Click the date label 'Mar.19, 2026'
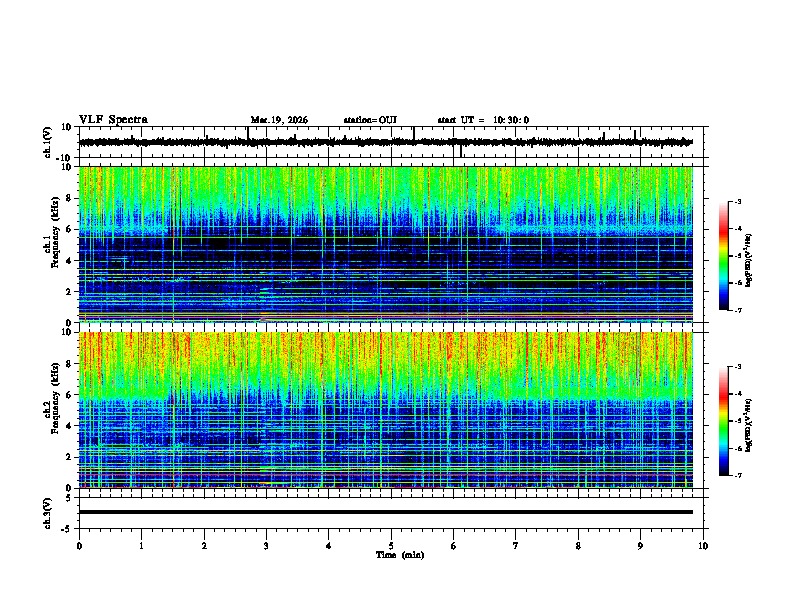 click(279, 120)
